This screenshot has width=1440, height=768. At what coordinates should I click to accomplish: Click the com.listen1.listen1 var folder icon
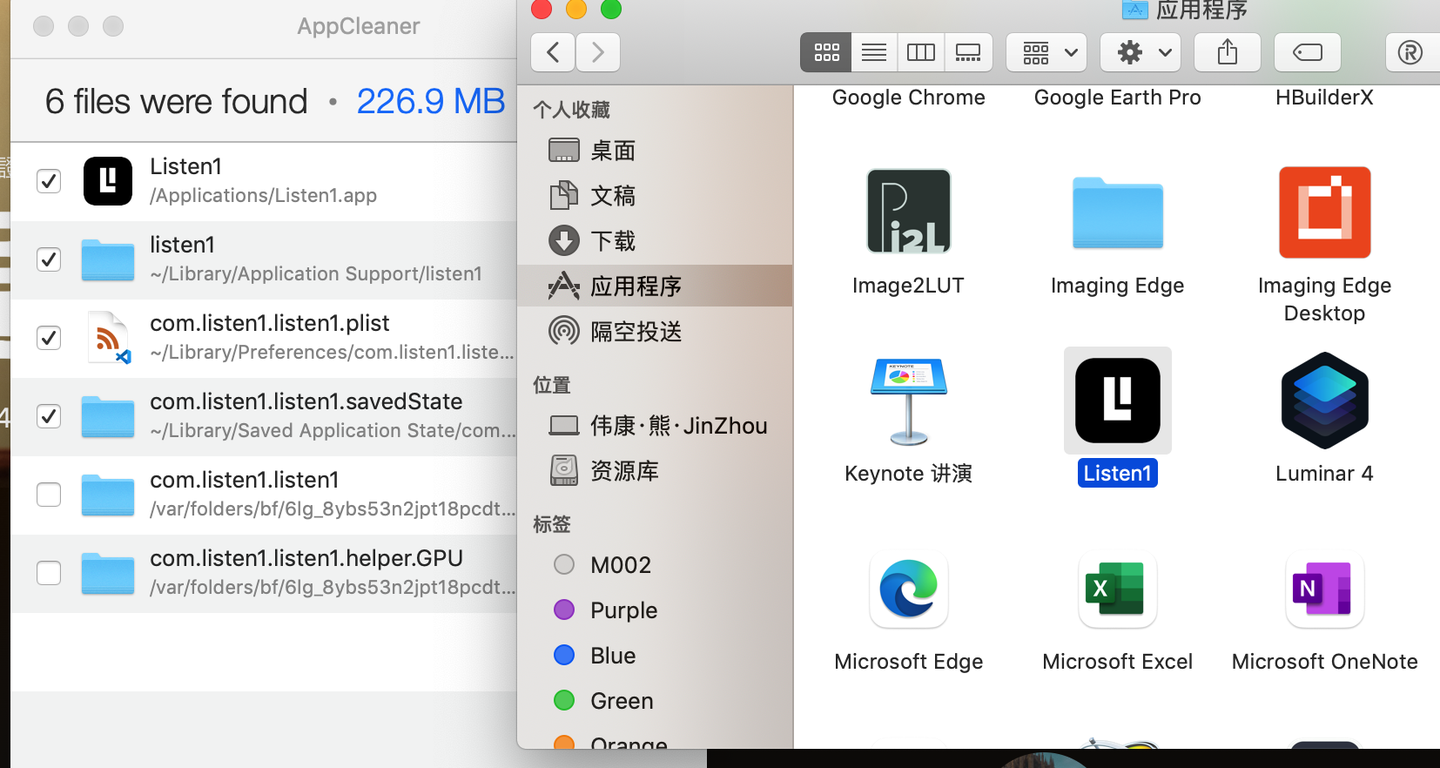[x=108, y=494]
